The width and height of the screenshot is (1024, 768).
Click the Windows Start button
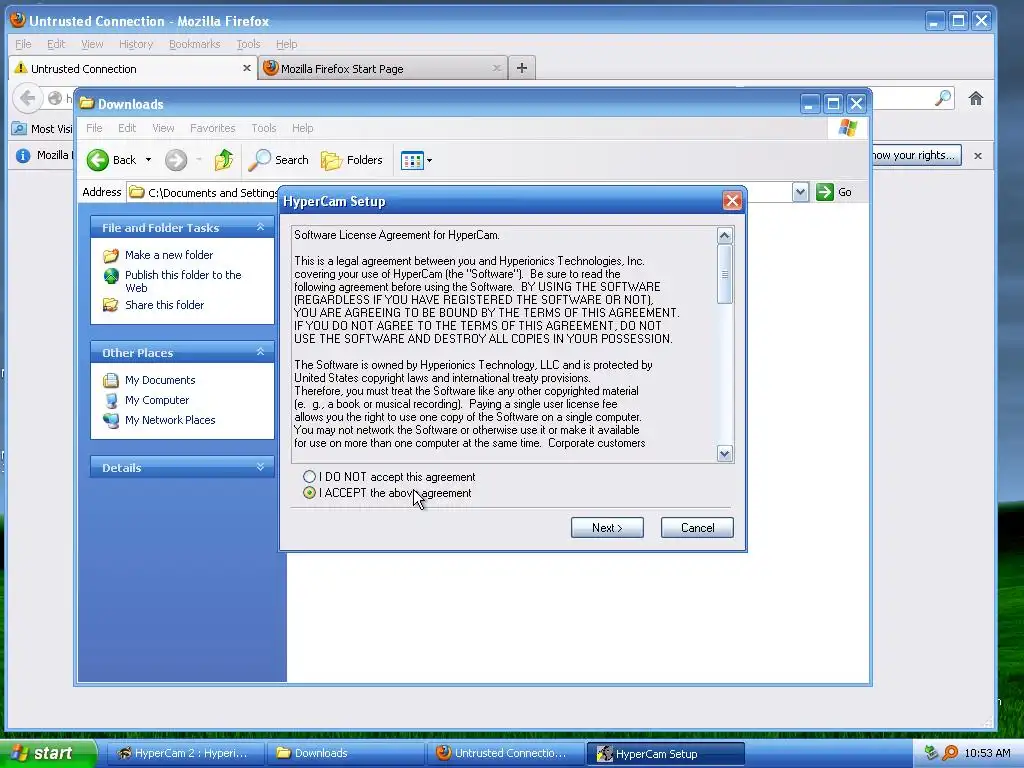48,753
